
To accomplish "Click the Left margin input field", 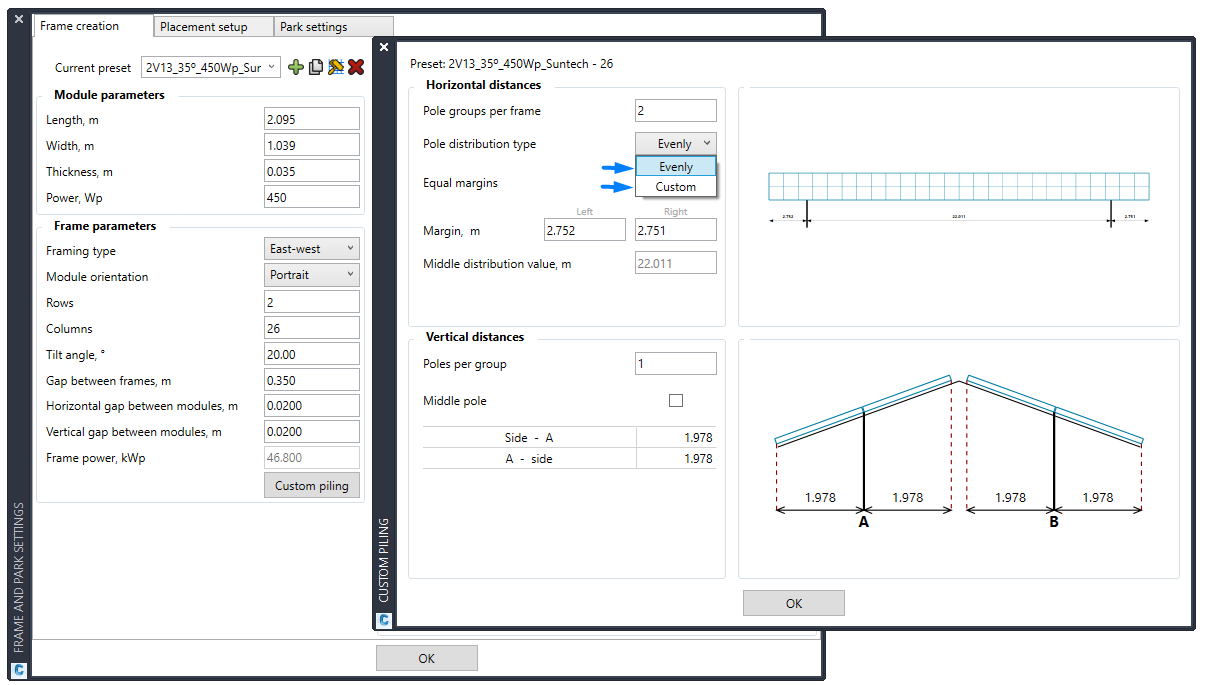I will 584,229.
